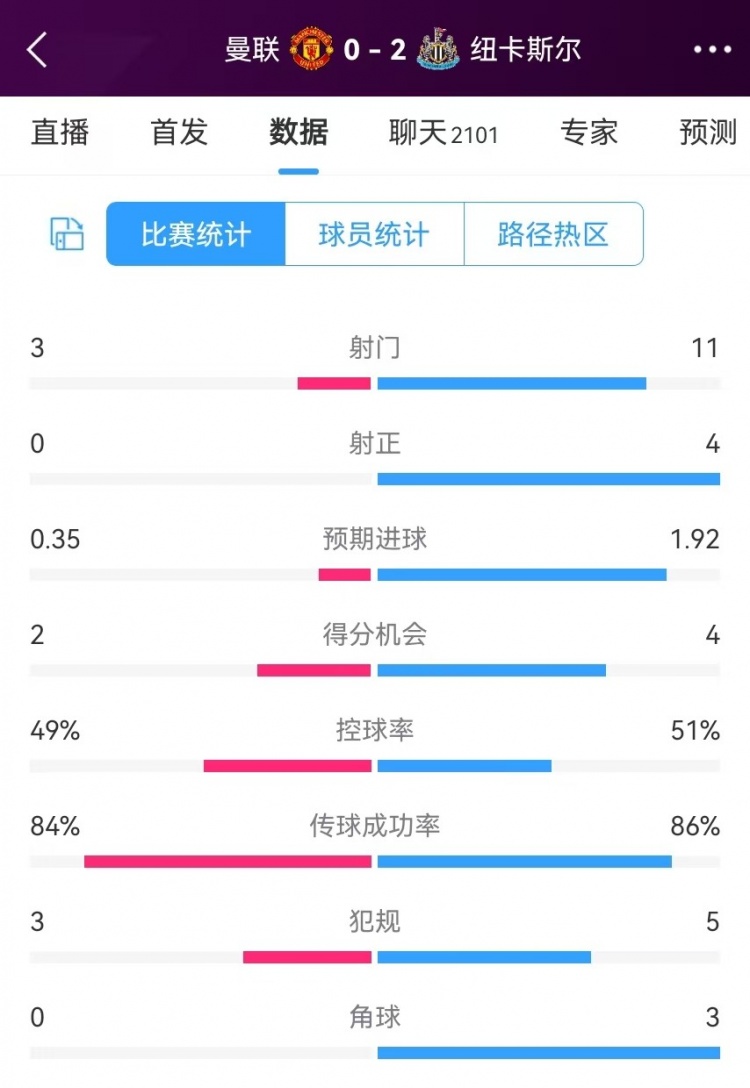Tap the 0 - 2 match score

pyautogui.click(x=374, y=49)
